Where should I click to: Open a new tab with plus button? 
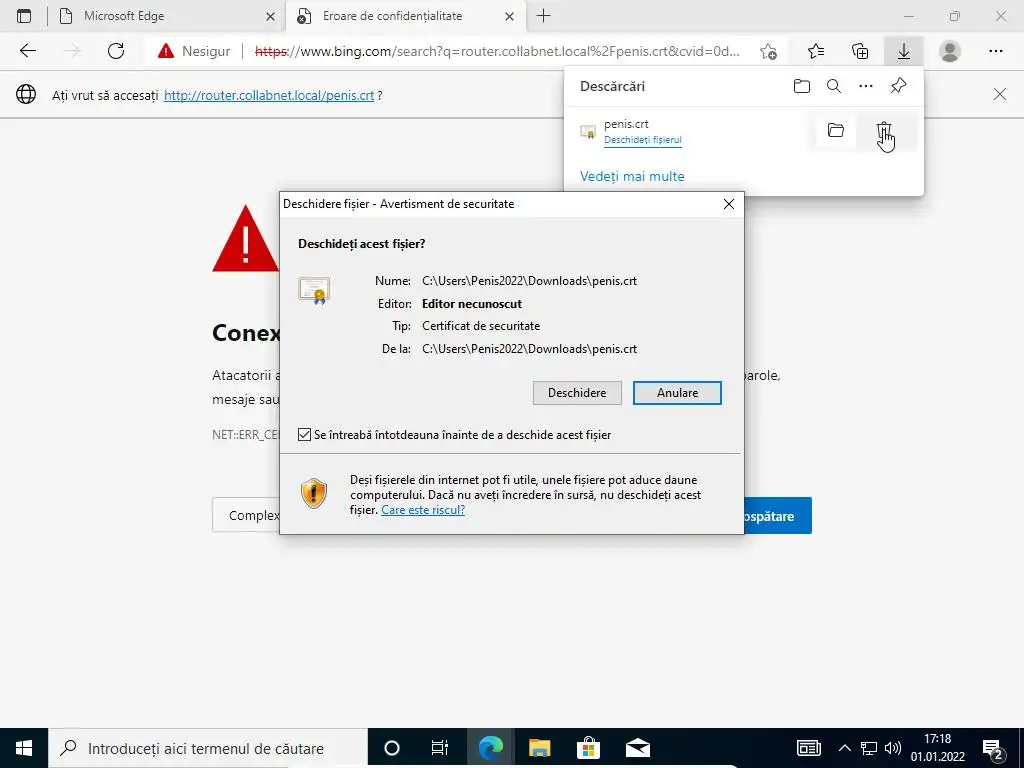point(543,16)
